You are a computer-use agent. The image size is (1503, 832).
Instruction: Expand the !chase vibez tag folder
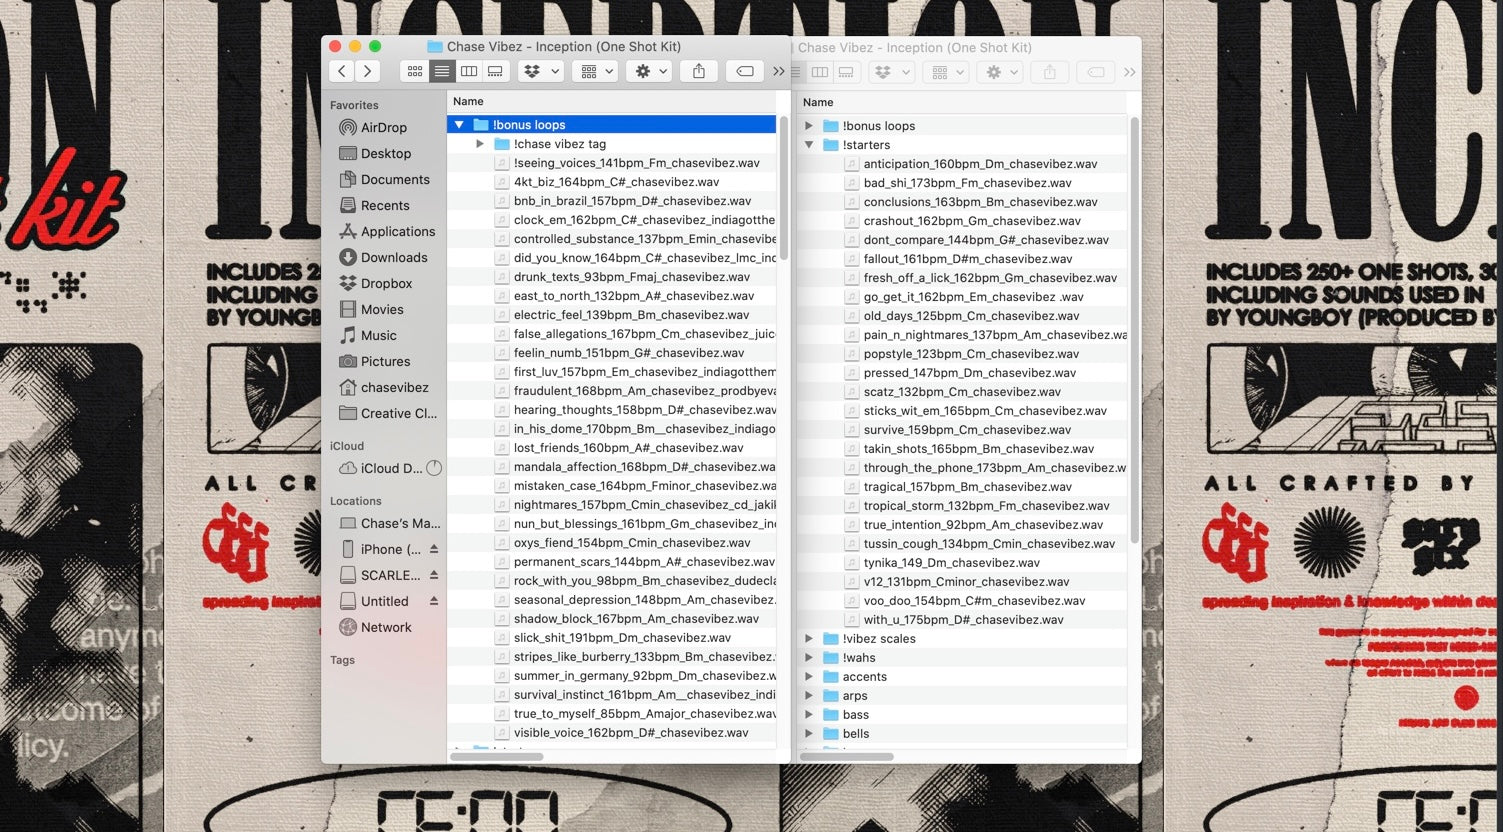[x=480, y=144]
